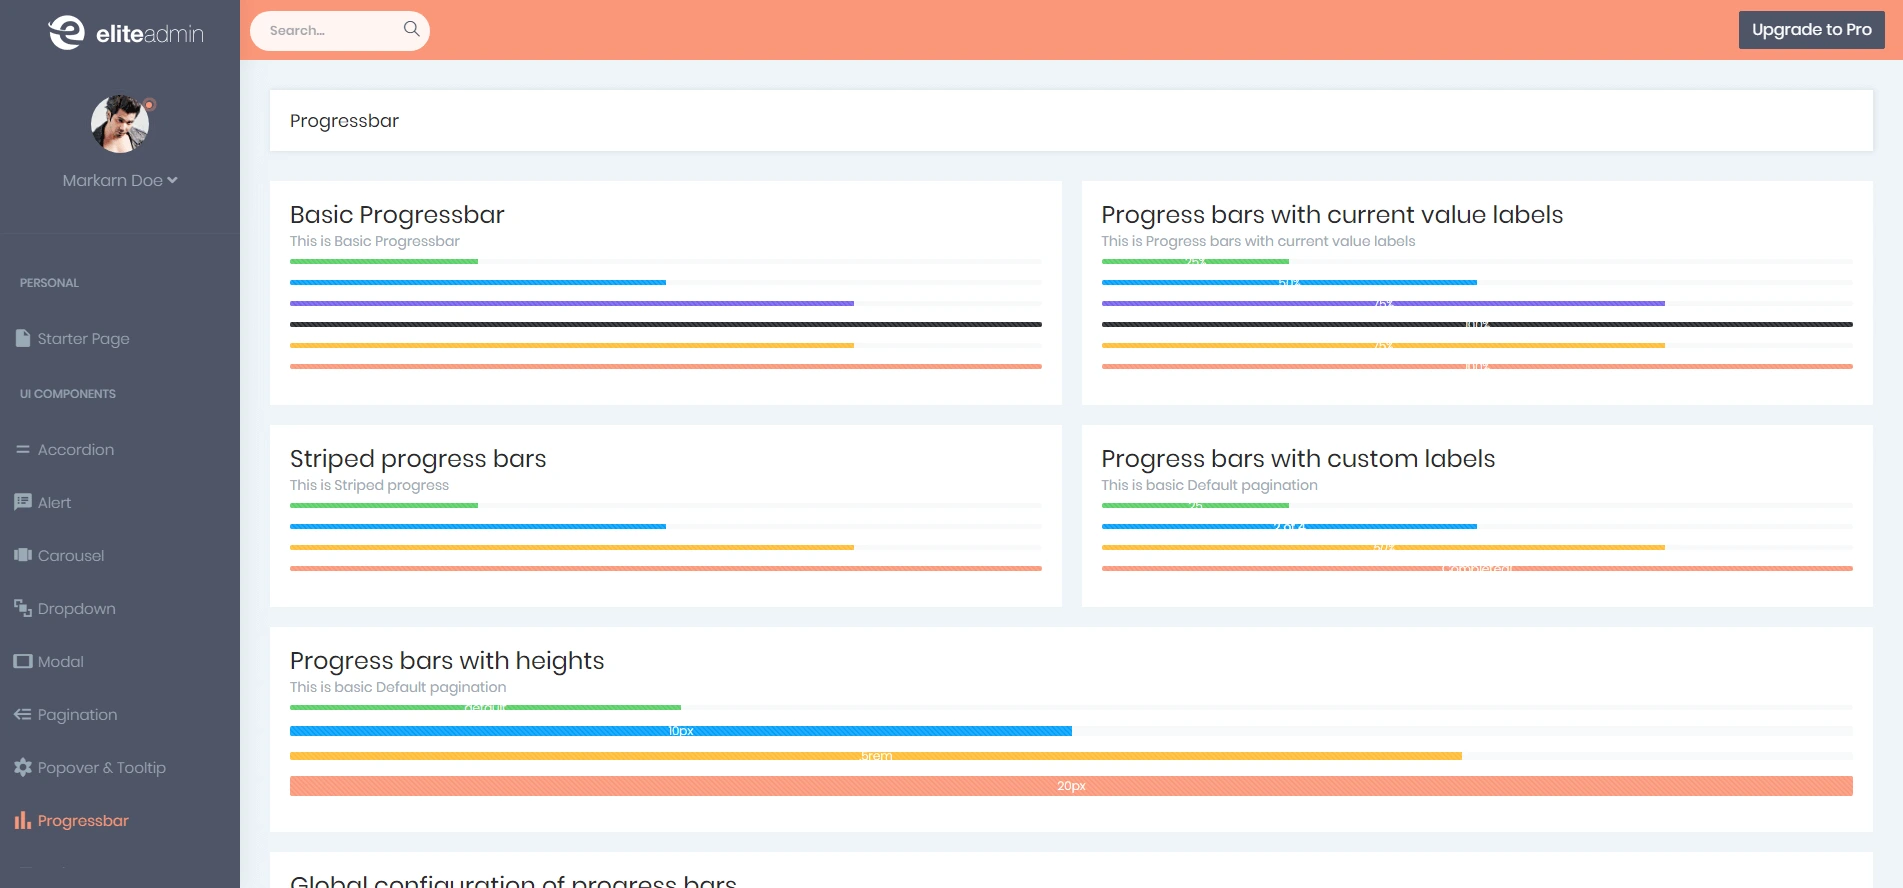
Task: Open Popover & Tooltip page
Action: point(102,767)
